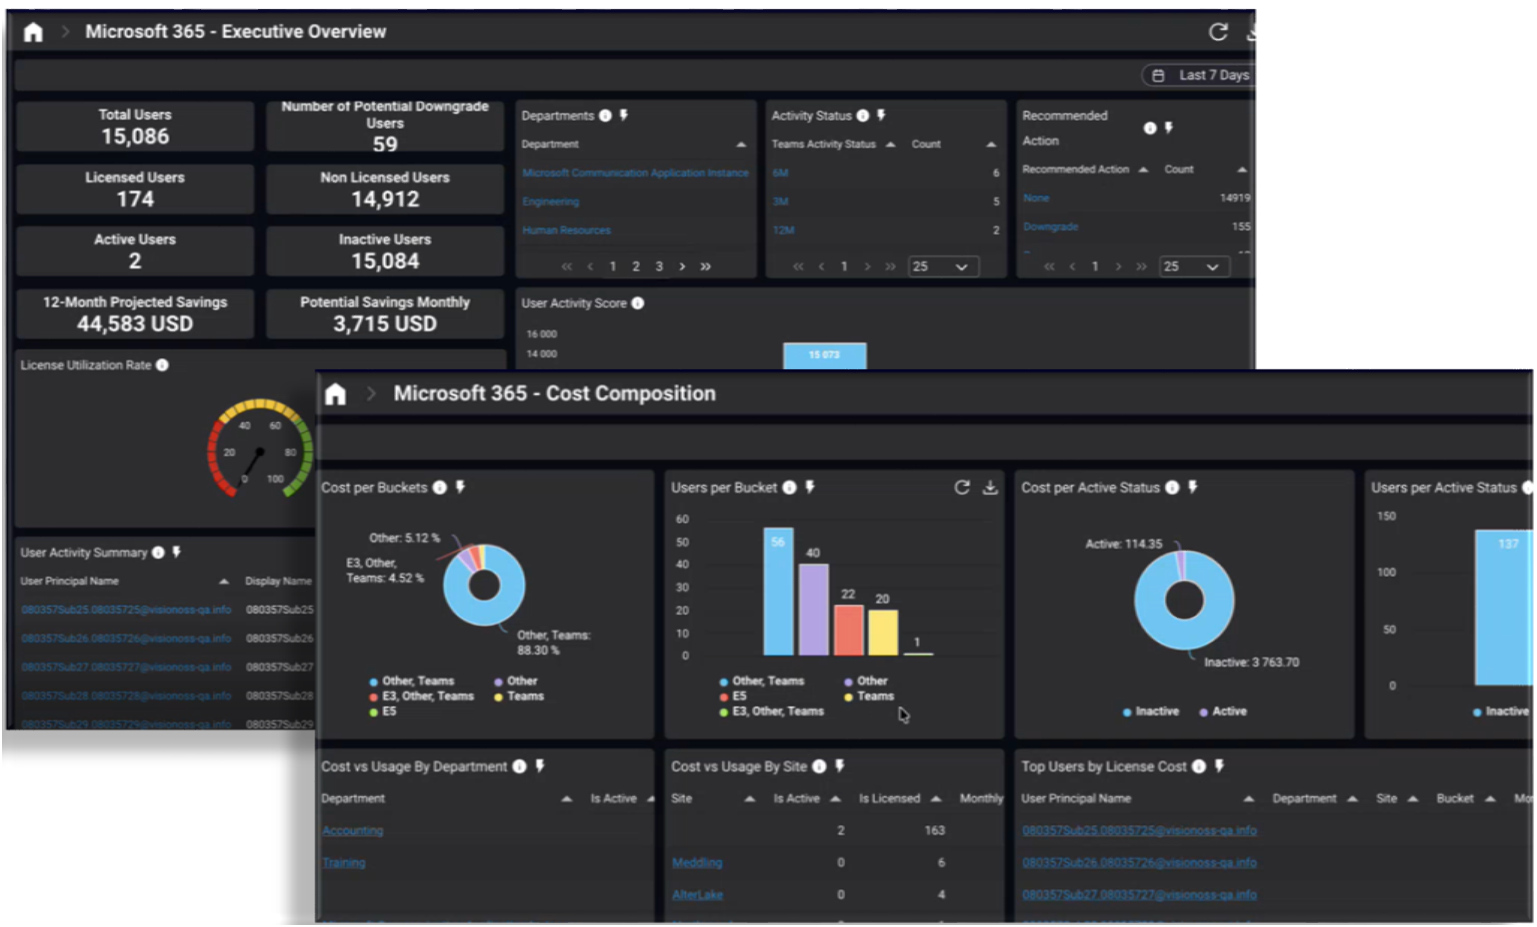The image size is (1537, 927).
Task: Click the lightning icon next to Activity Status
Action: point(881,116)
